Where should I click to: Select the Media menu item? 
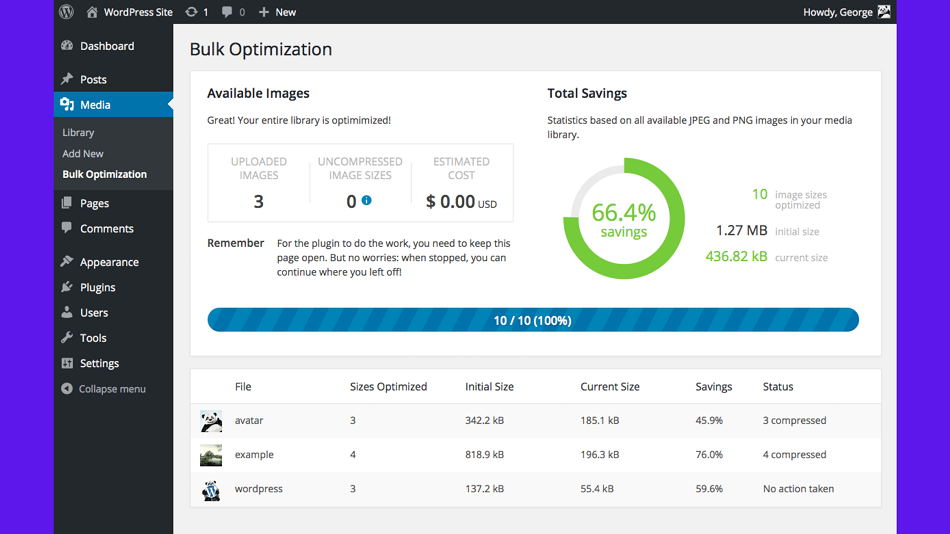[113, 105]
